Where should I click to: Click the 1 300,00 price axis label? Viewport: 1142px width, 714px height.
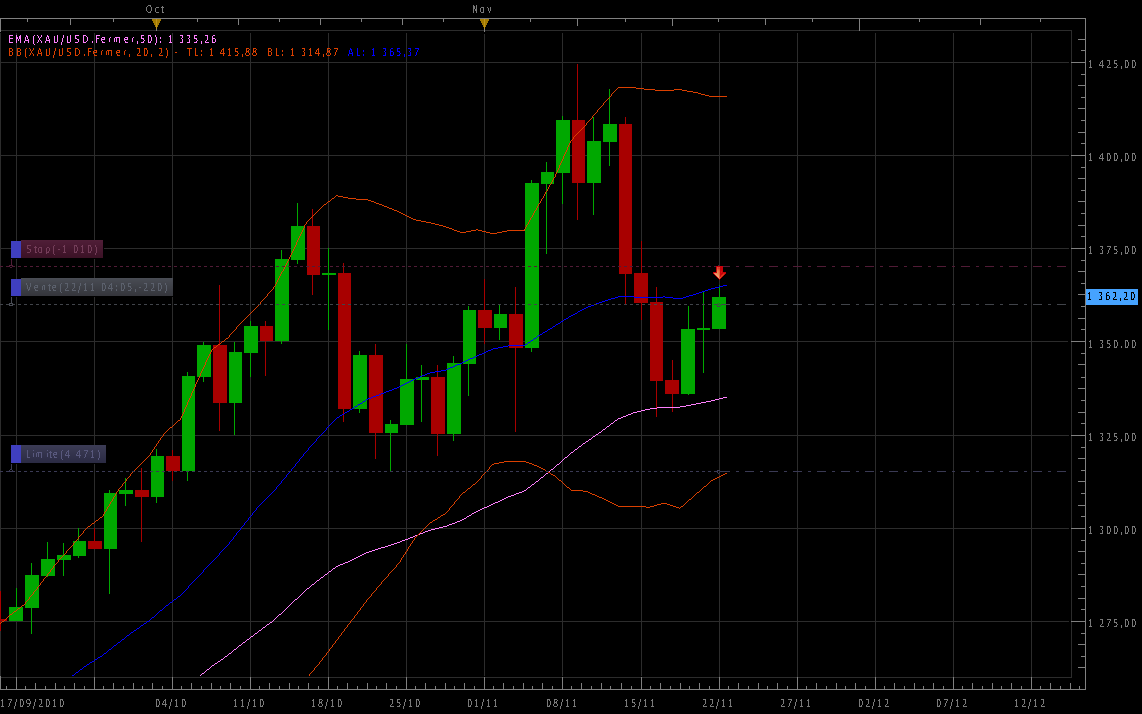(1112, 530)
